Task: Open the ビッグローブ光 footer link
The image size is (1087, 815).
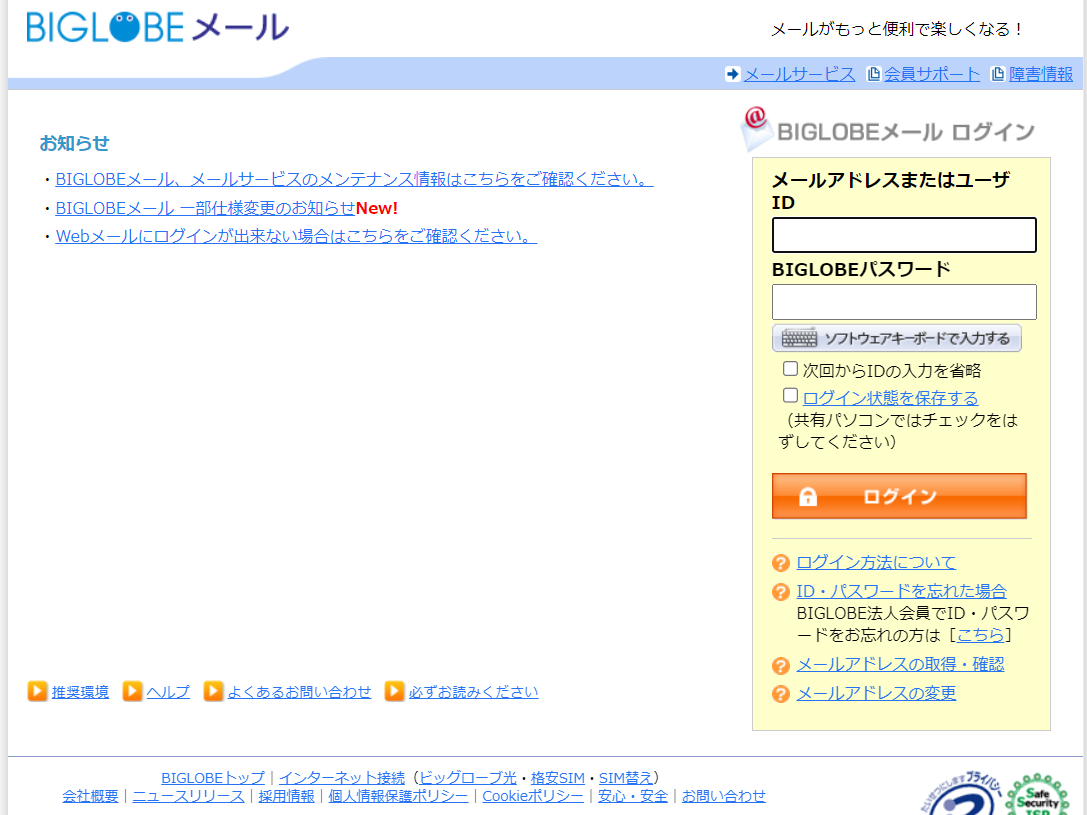Action: pos(468,778)
